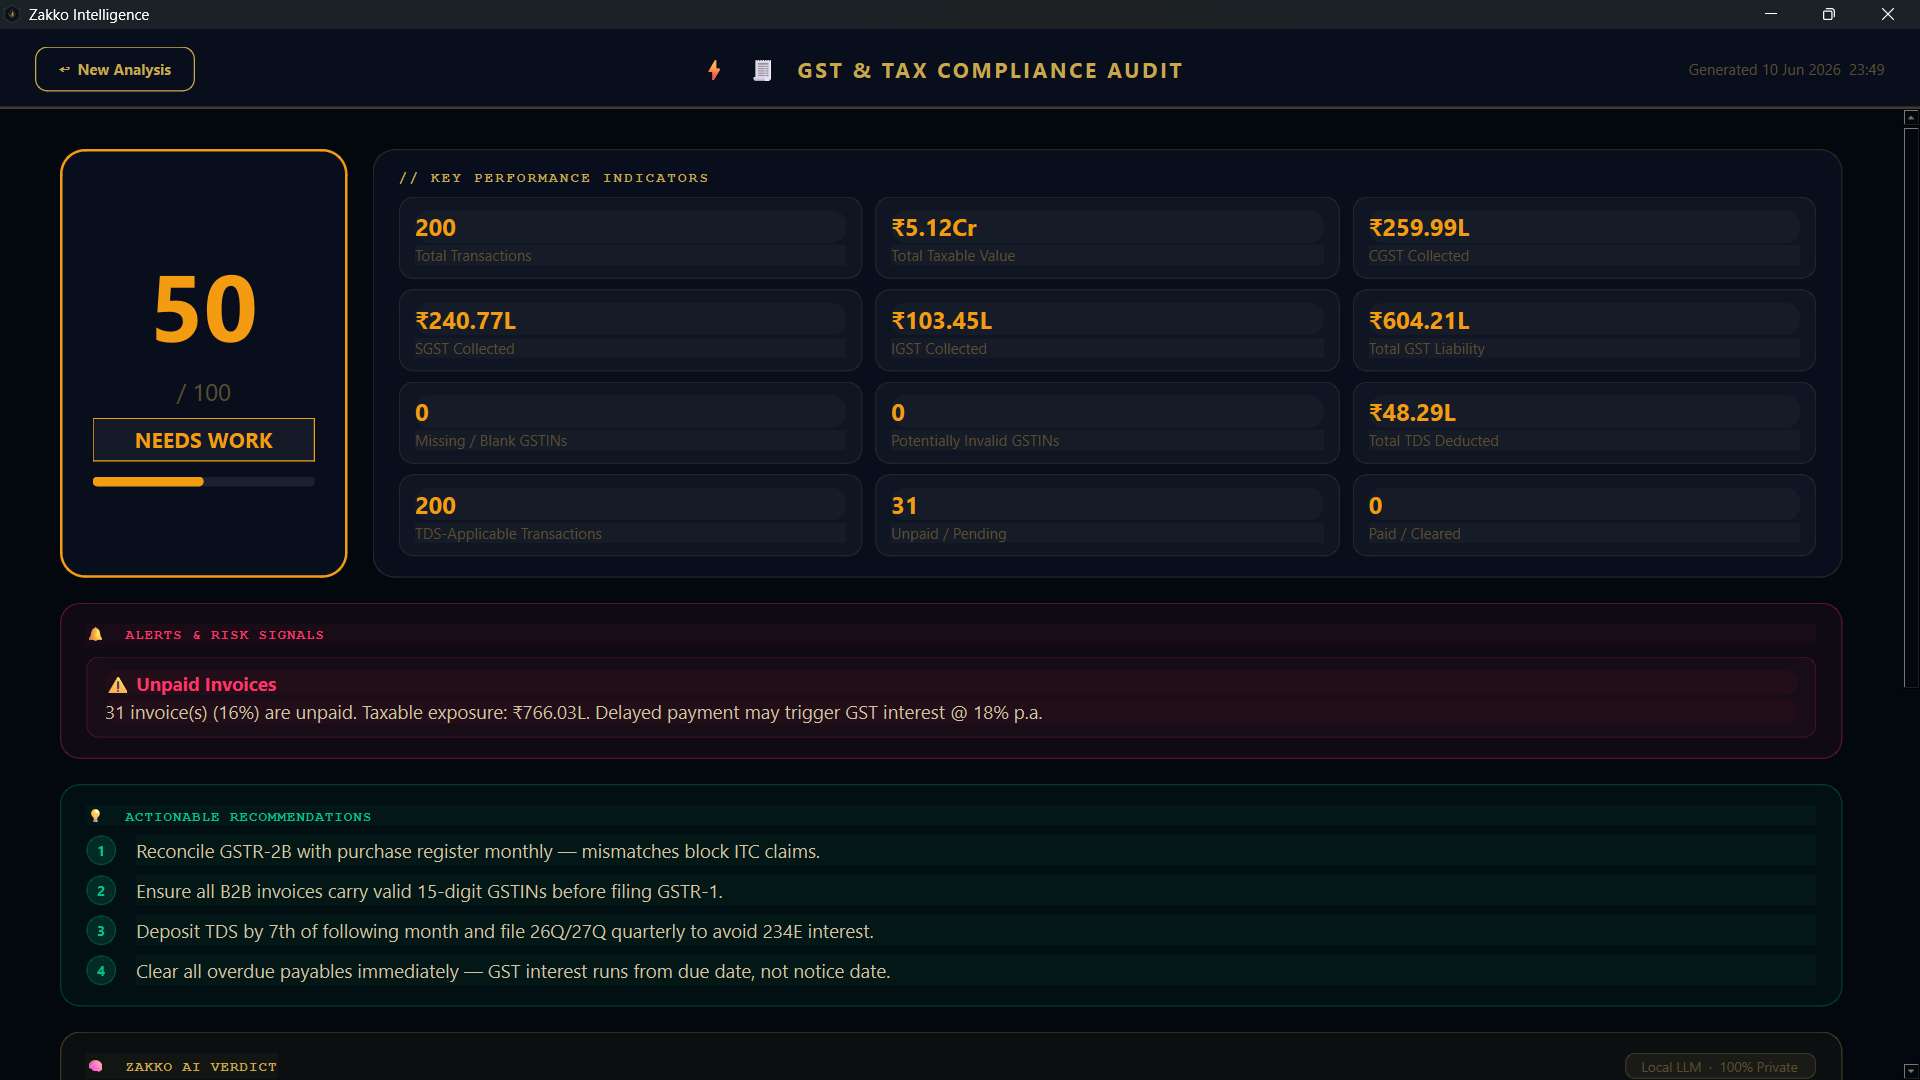
Task: Click the Local LLM 100% Private badge
Action: point(1720,1067)
